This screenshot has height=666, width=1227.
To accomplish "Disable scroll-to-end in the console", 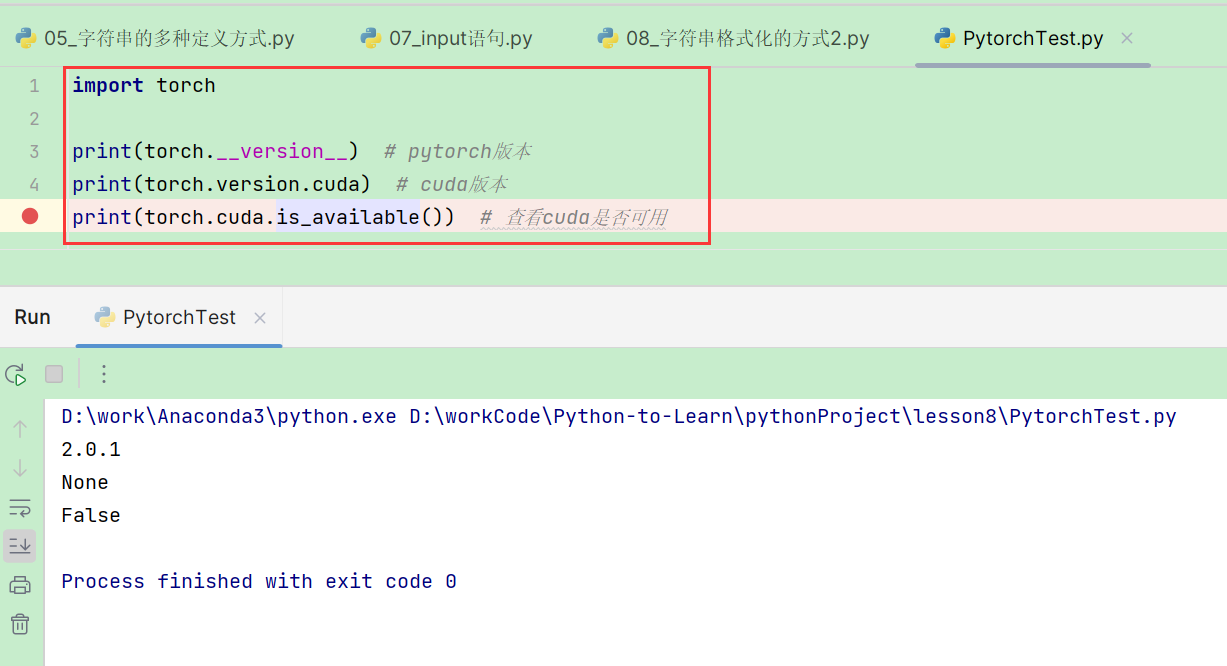I will pyautogui.click(x=20, y=546).
